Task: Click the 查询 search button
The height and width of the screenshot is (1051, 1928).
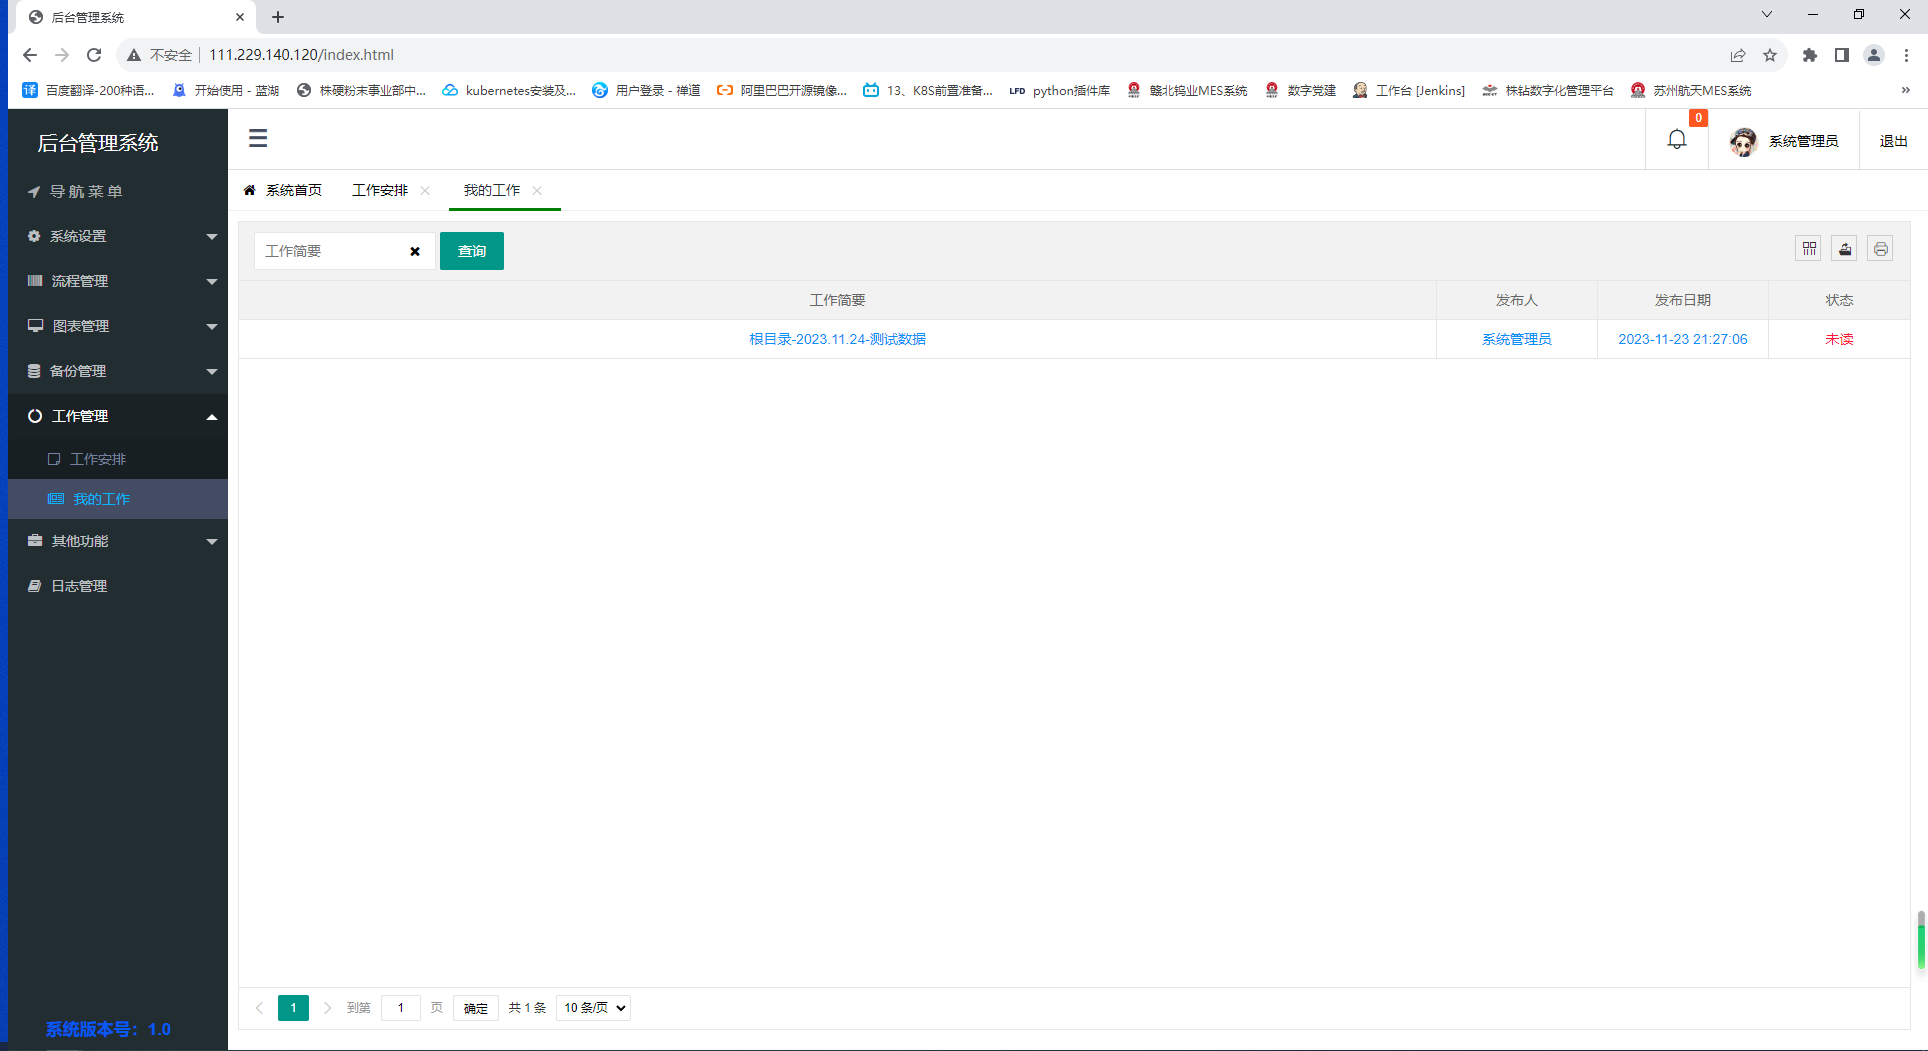Action: point(471,251)
